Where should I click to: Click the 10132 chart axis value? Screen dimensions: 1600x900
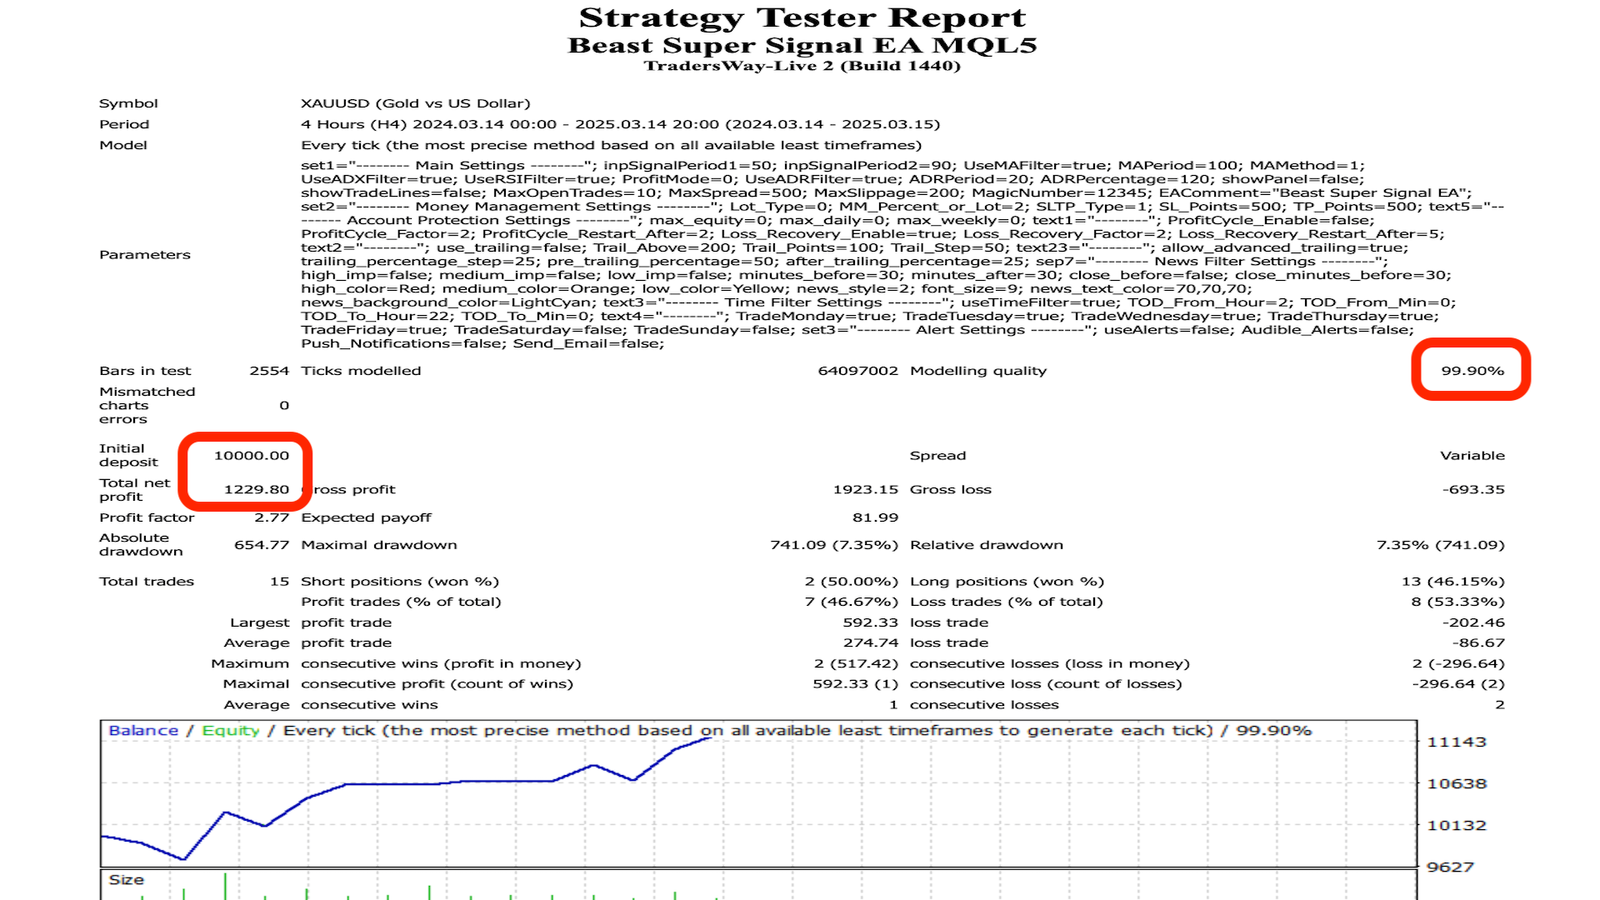(x=1456, y=826)
